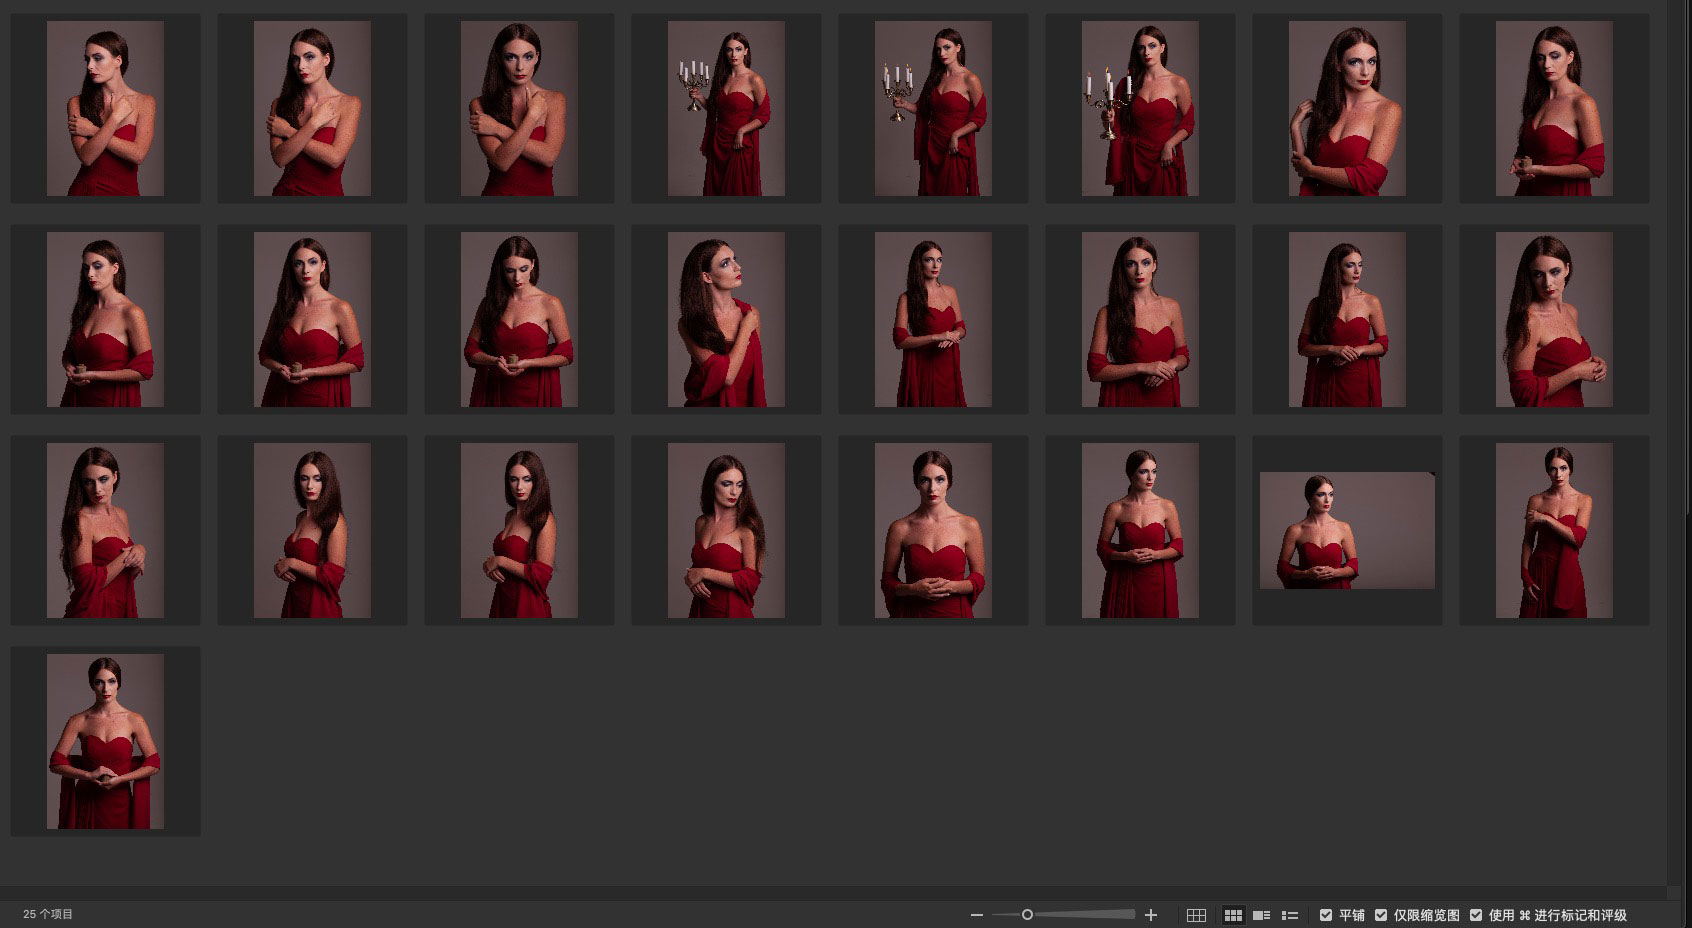The height and width of the screenshot is (928, 1692).
Task: Click the minus icon to shrink thumbnails
Action: [x=977, y=915]
